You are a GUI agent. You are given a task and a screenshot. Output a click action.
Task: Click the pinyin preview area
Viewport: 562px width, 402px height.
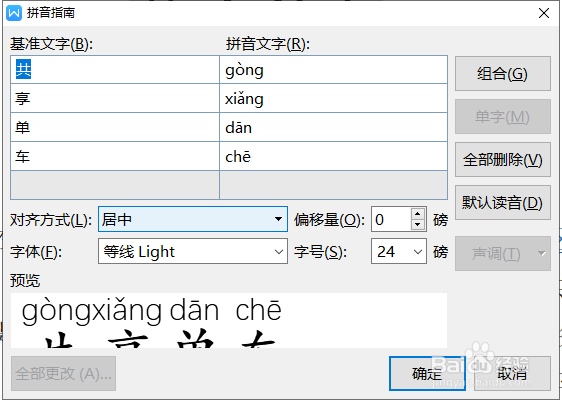229,320
